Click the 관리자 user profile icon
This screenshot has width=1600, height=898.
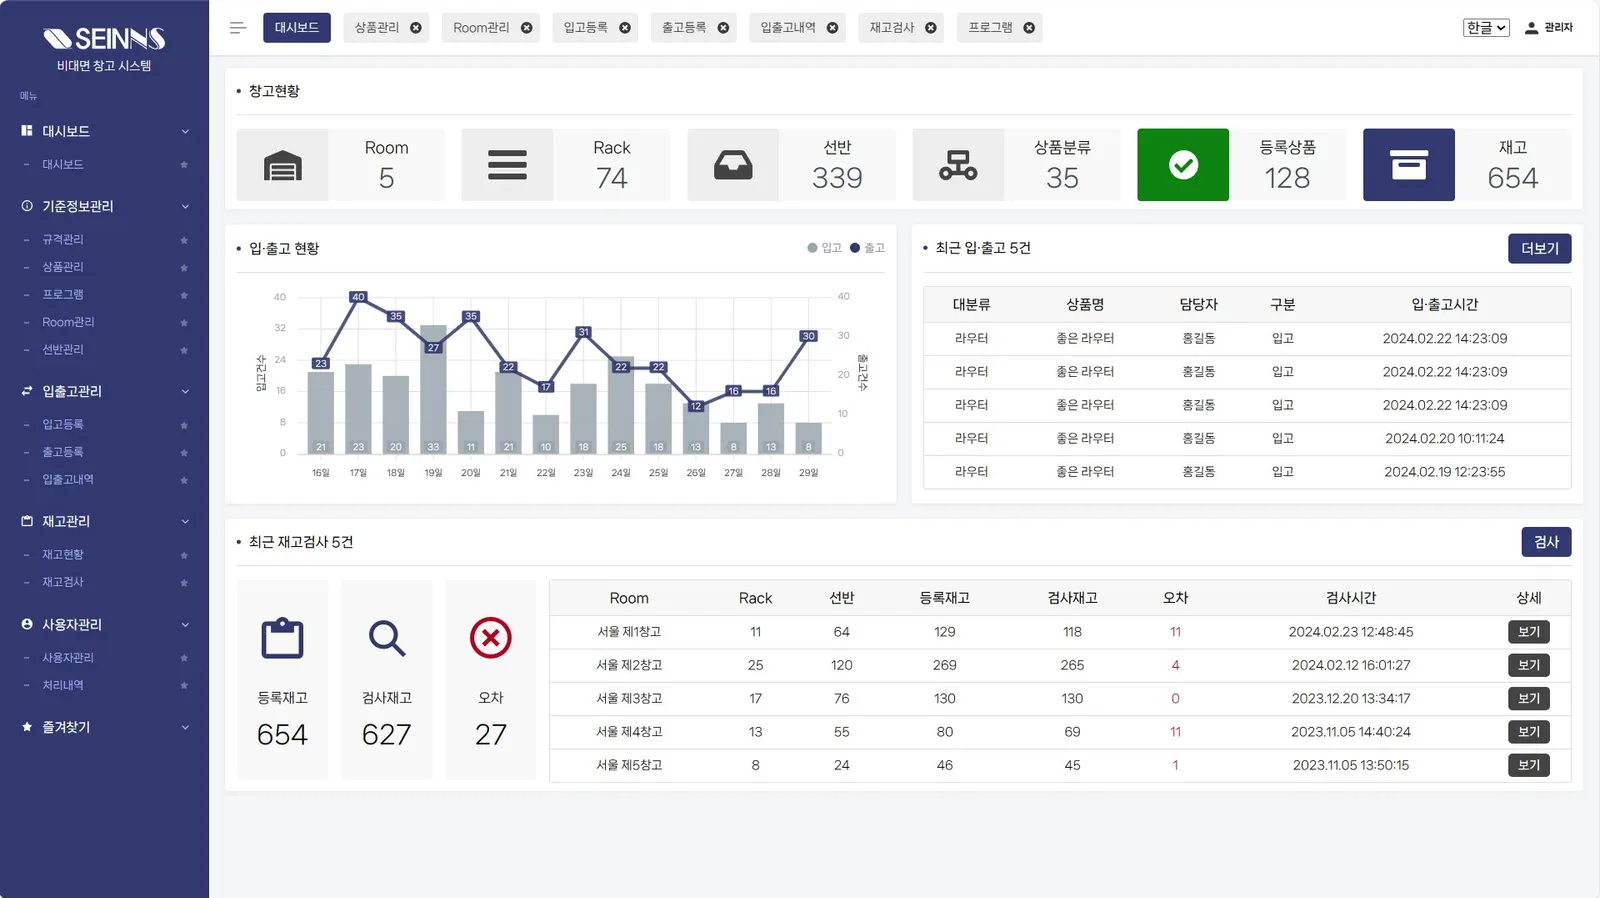coord(1531,28)
